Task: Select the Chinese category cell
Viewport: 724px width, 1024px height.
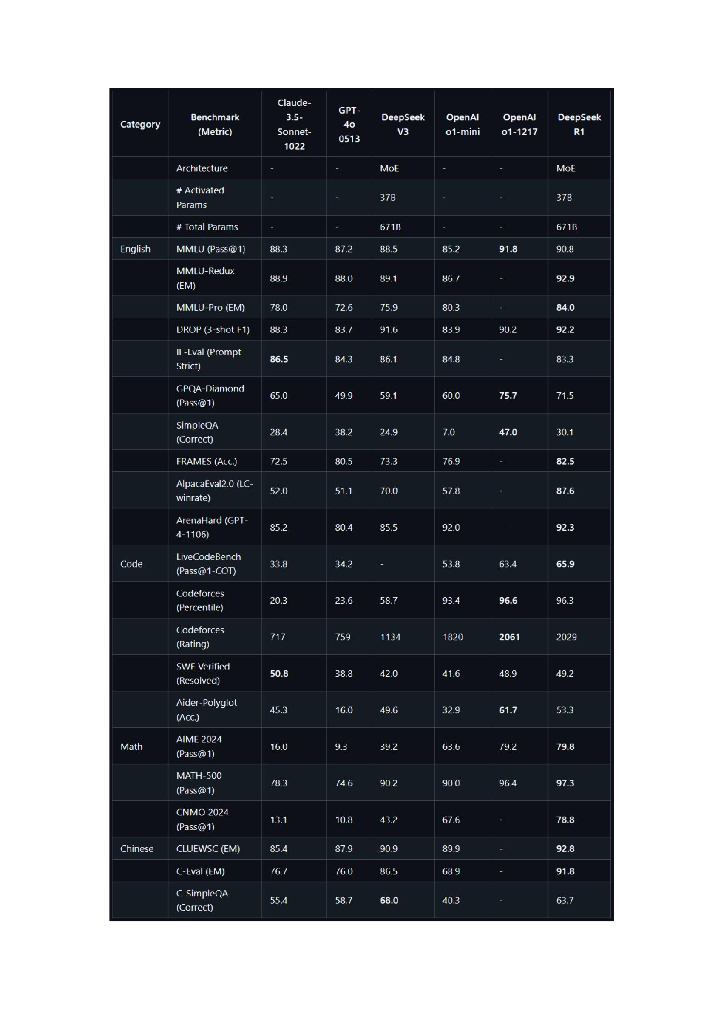Action: 137,849
